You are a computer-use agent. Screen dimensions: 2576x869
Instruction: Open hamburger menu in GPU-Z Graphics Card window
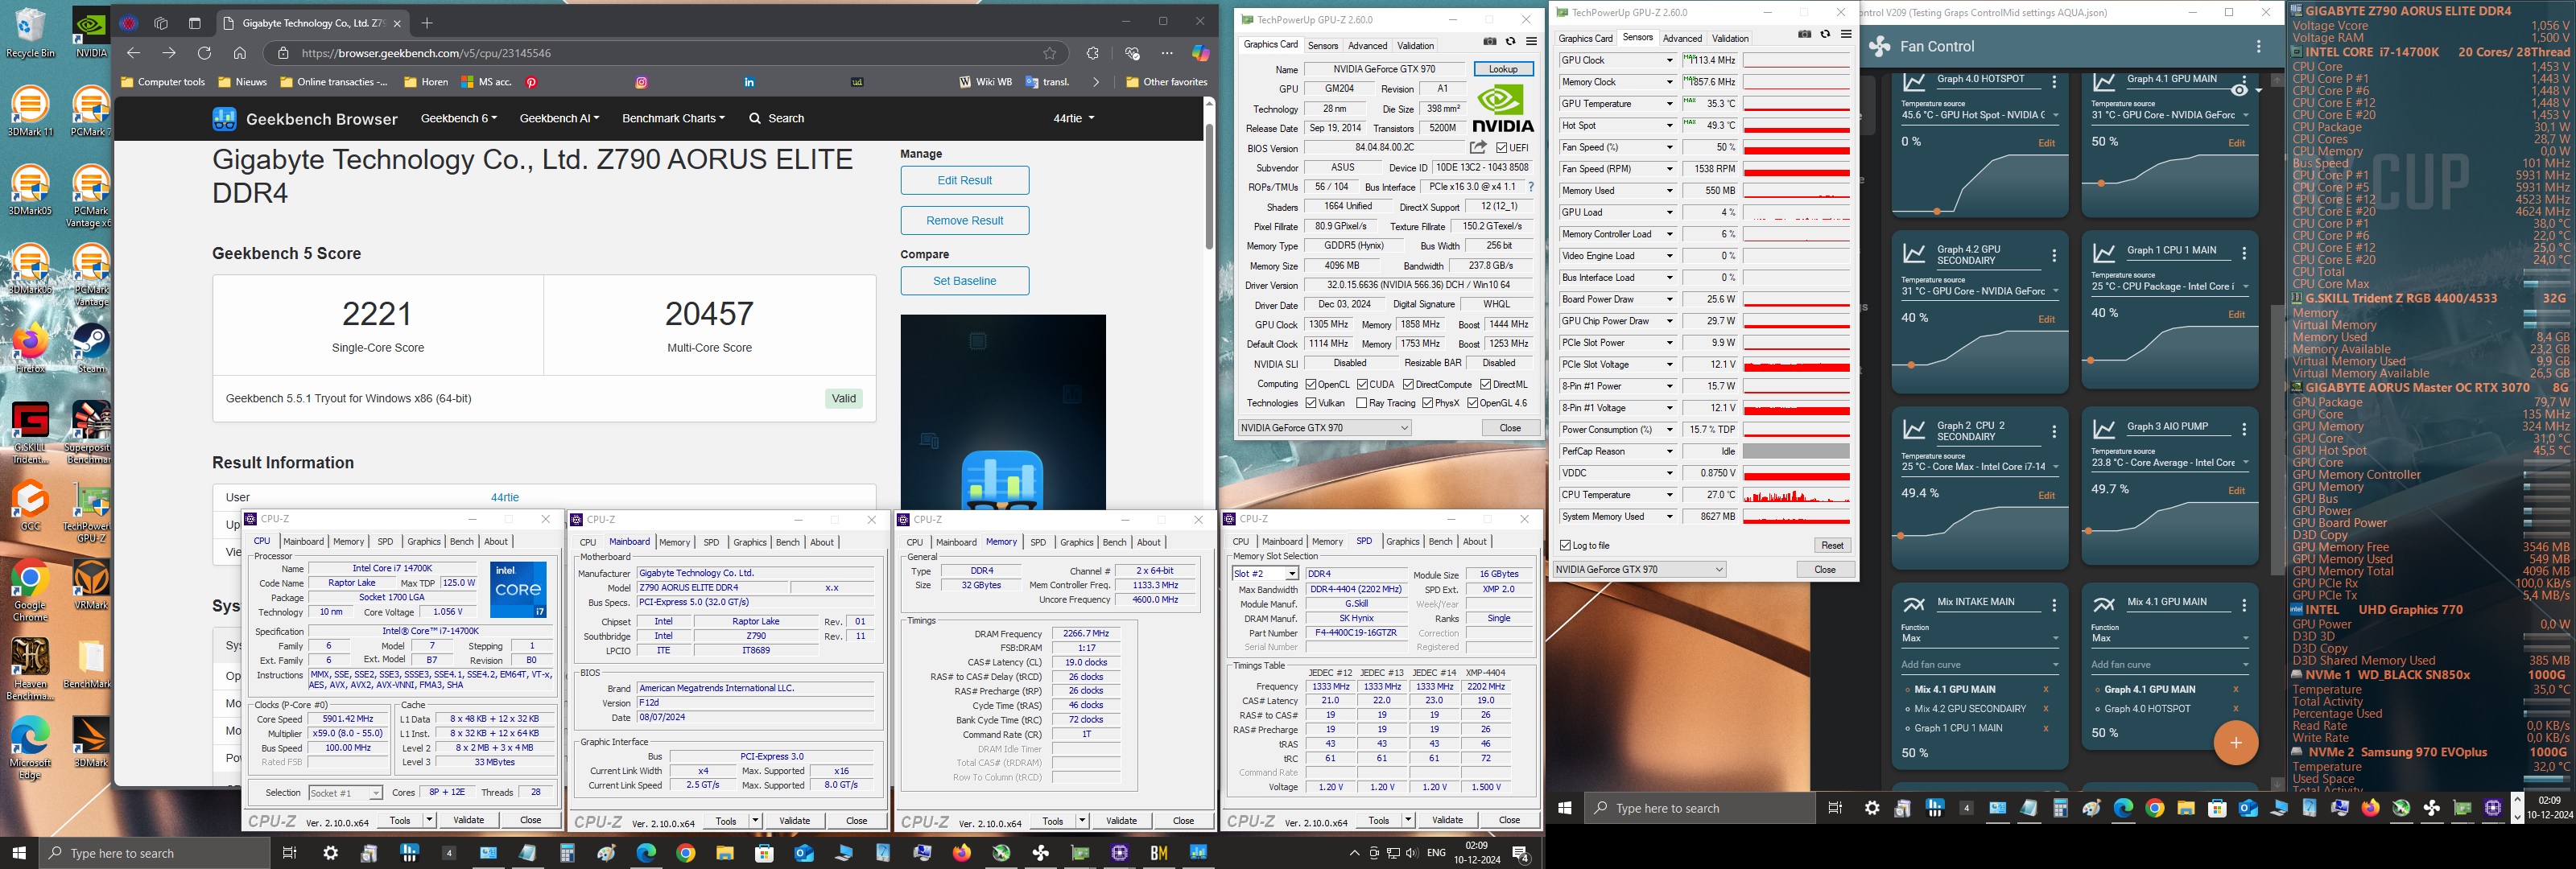(1531, 41)
